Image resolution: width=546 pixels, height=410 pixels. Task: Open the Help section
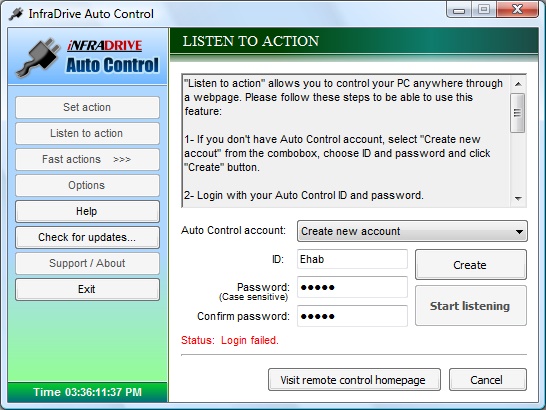point(87,211)
